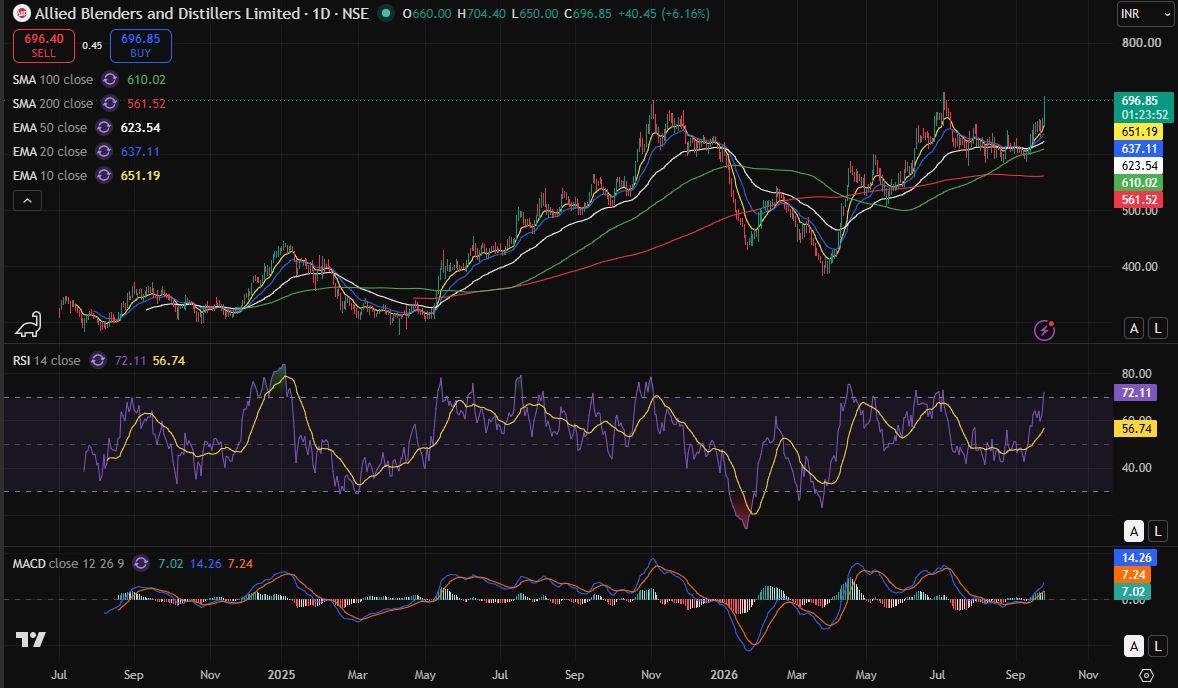Open the TradingView logo link

(31, 639)
